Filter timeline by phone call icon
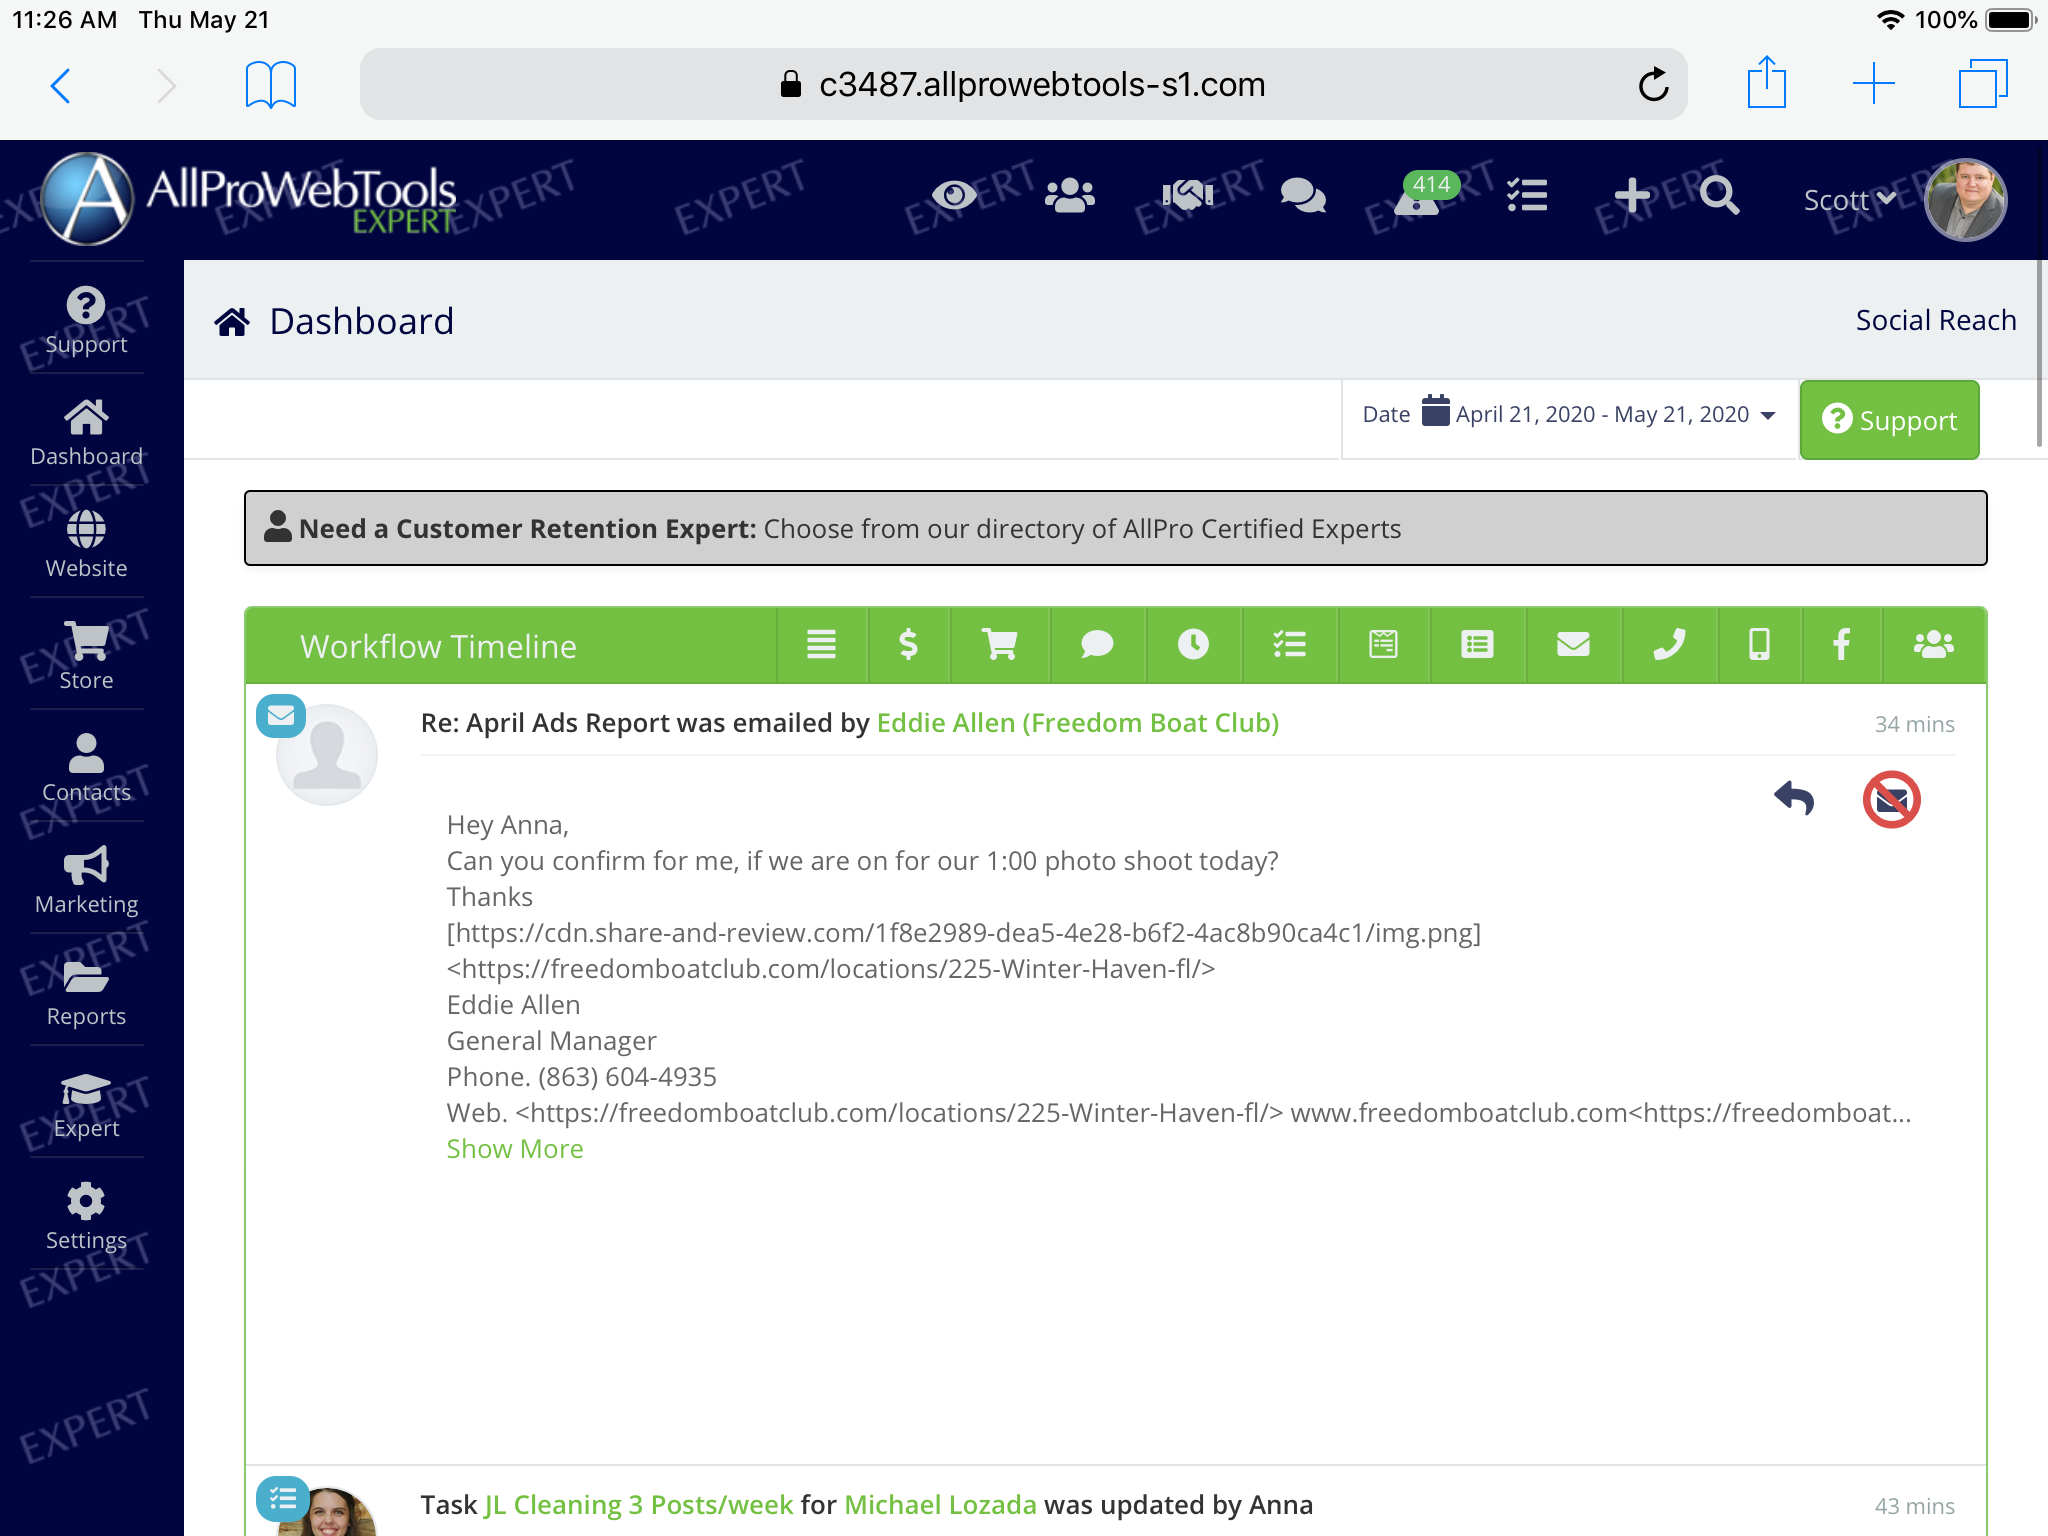This screenshot has height=1536, width=2048. (x=1669, y=644)
